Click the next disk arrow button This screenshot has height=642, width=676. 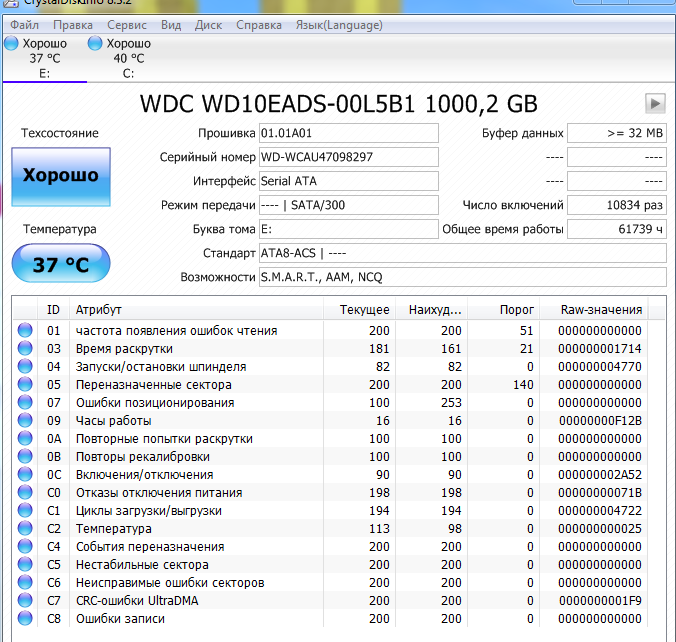coord(655,103)
